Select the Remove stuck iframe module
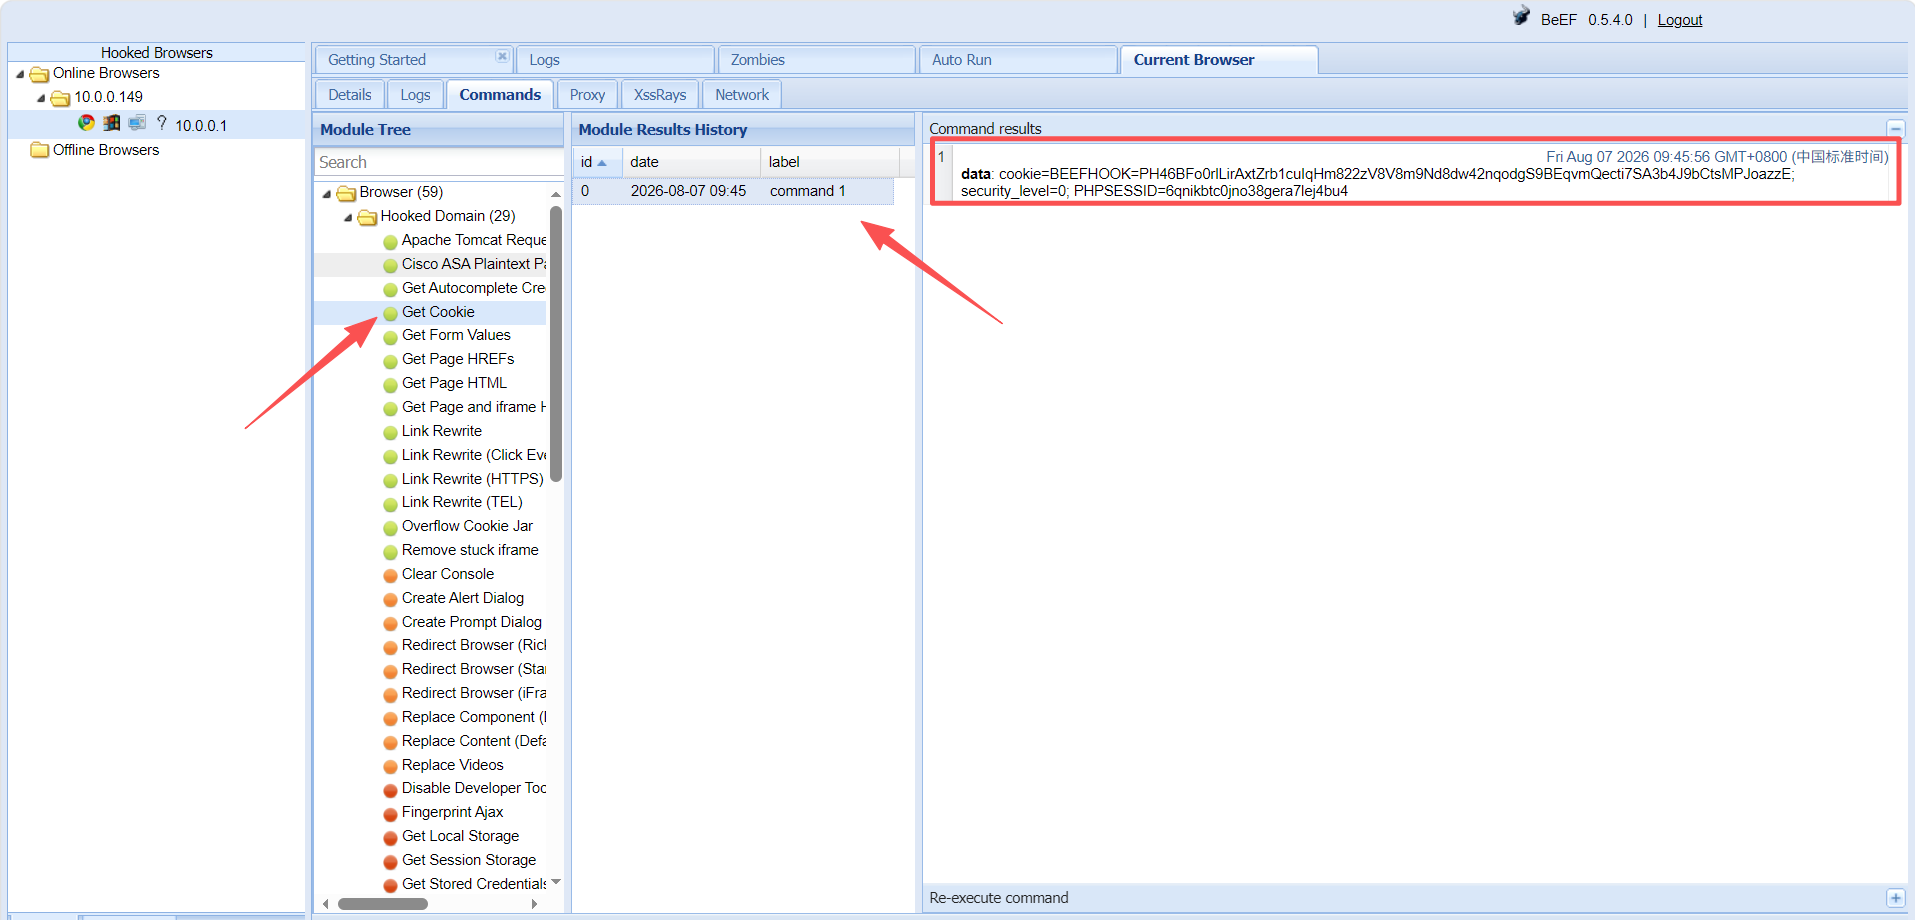The height and width of the screenshot is (920, 1915). tap(470, 550)
